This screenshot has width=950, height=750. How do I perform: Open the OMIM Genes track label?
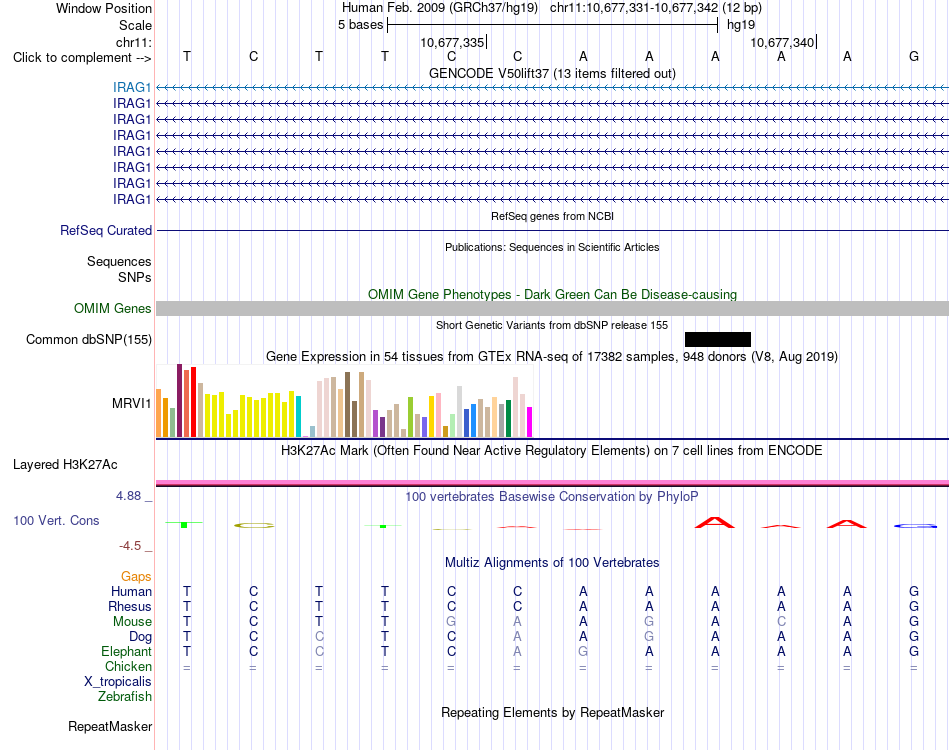(112, 308)
